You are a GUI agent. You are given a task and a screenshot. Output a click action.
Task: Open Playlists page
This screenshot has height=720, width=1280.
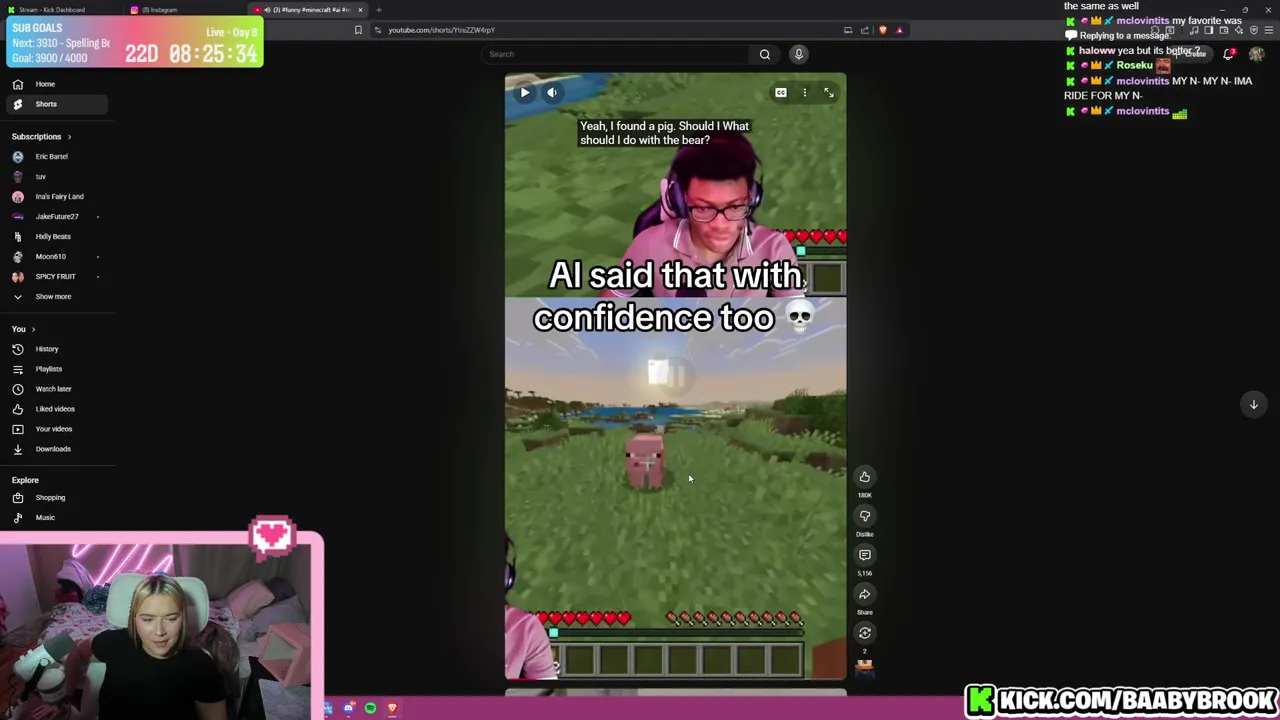[57, 369]
